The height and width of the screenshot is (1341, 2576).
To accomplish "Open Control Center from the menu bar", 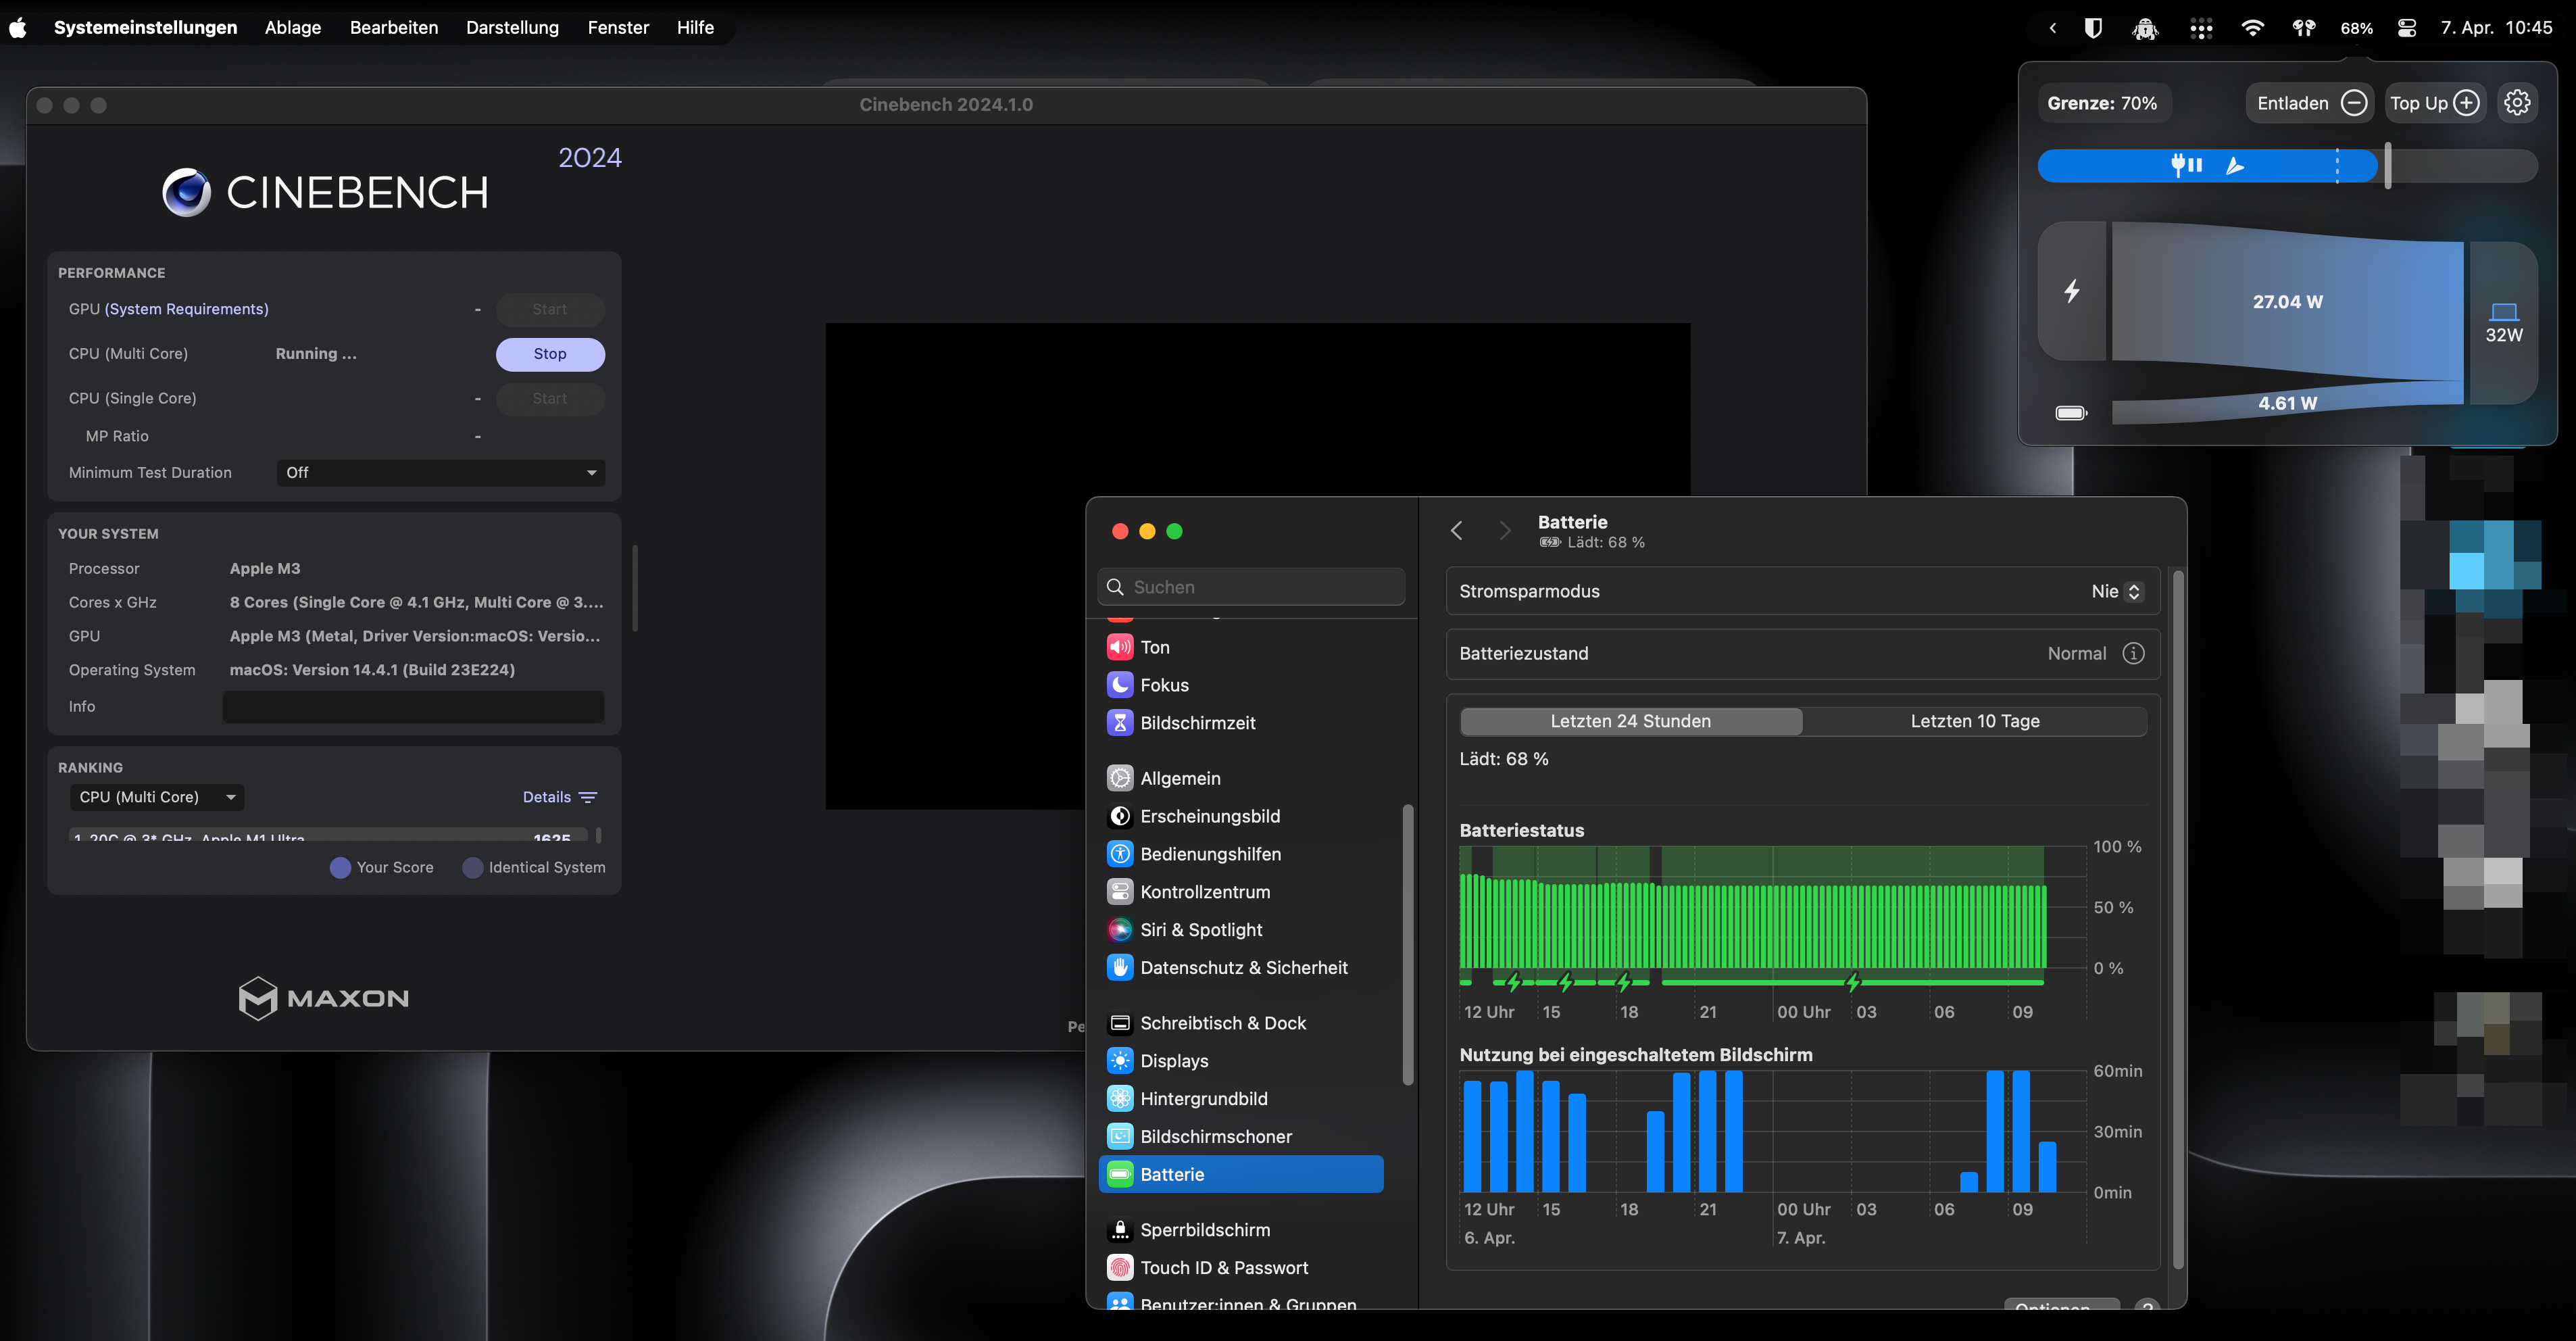I will click(2407, 28).
